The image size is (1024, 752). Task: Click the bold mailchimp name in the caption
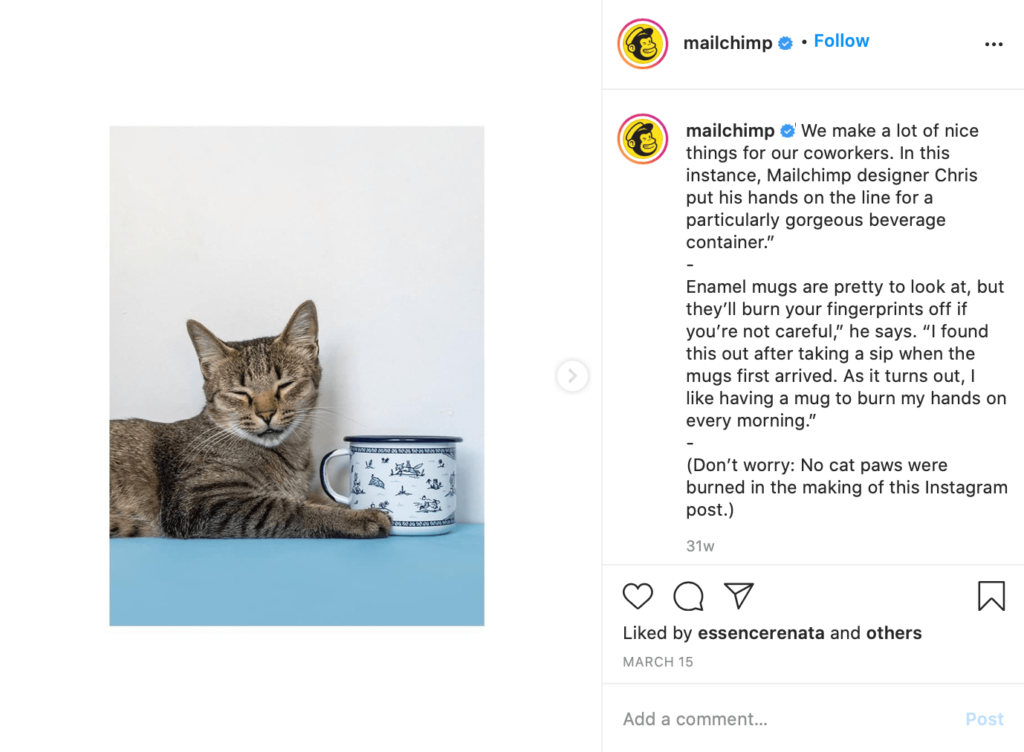tap(729, 130)
